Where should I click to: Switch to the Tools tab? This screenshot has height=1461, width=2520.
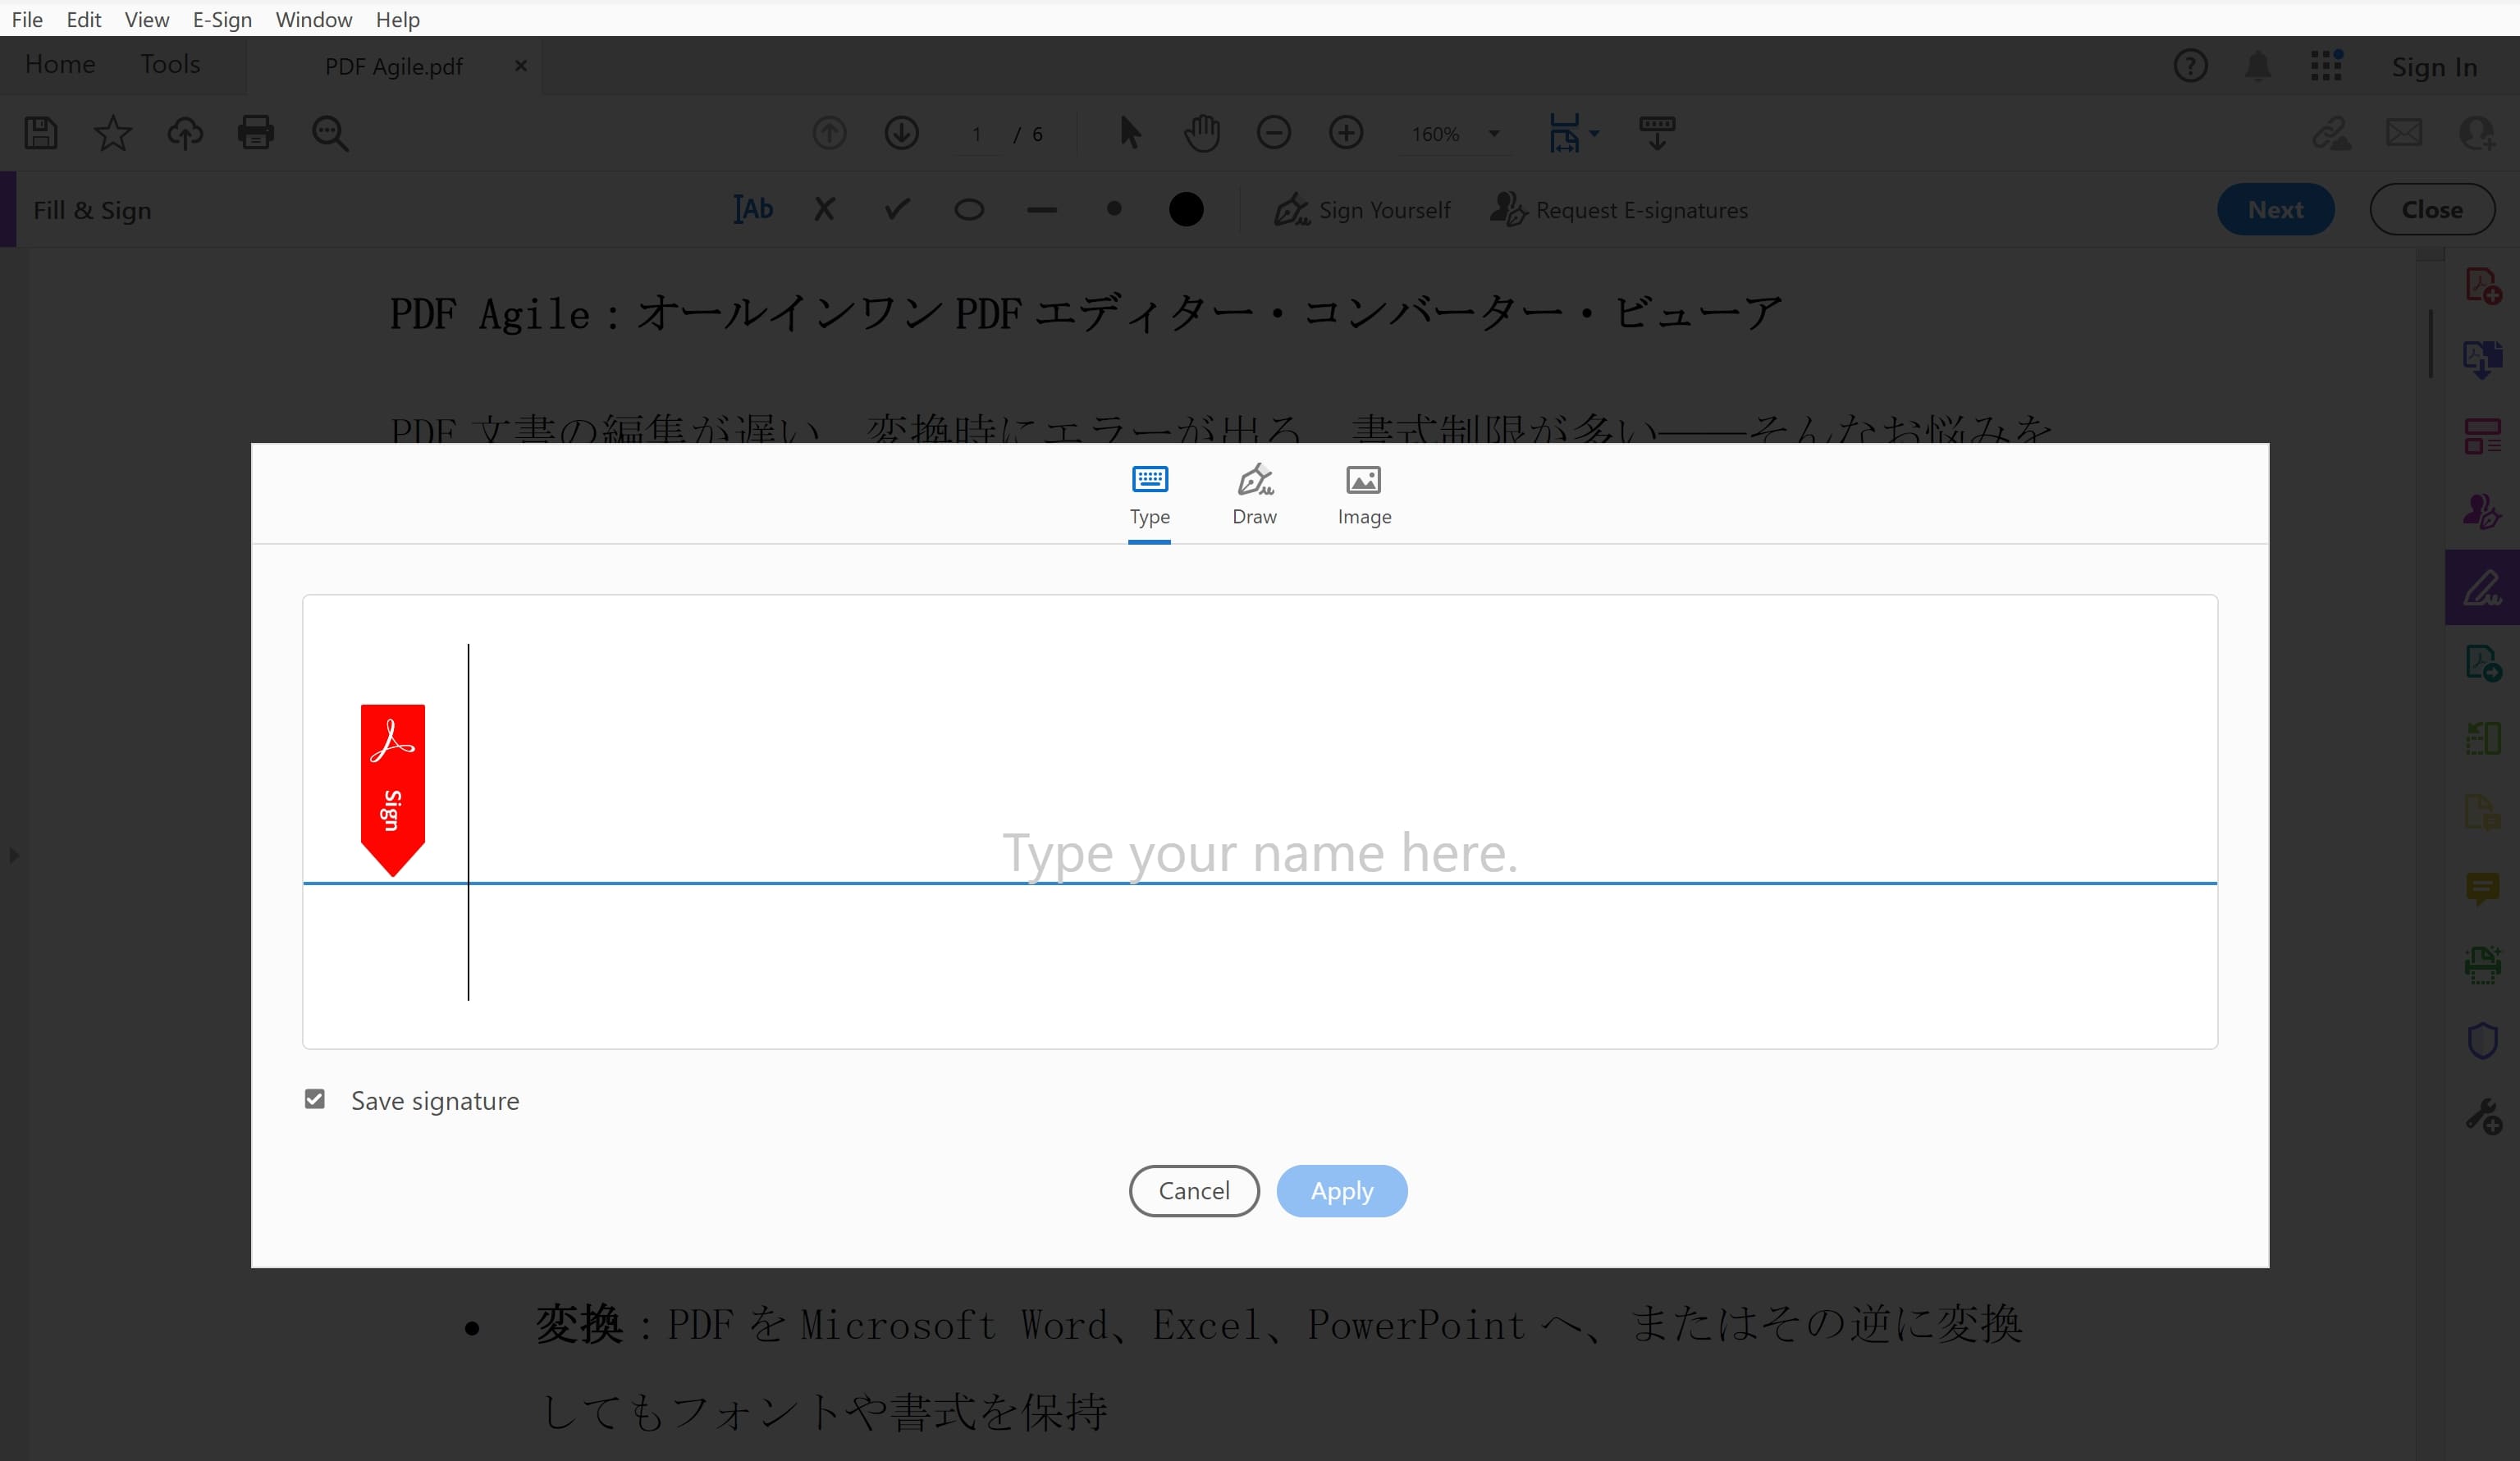click(169, 63)
